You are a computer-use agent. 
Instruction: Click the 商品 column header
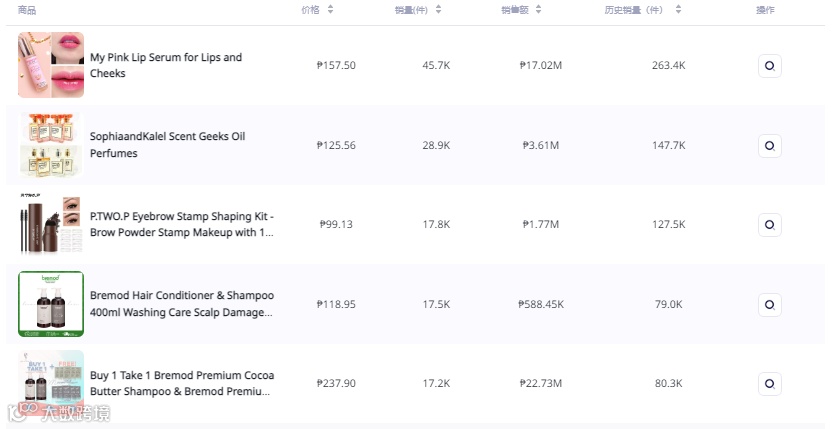[27, 10]
